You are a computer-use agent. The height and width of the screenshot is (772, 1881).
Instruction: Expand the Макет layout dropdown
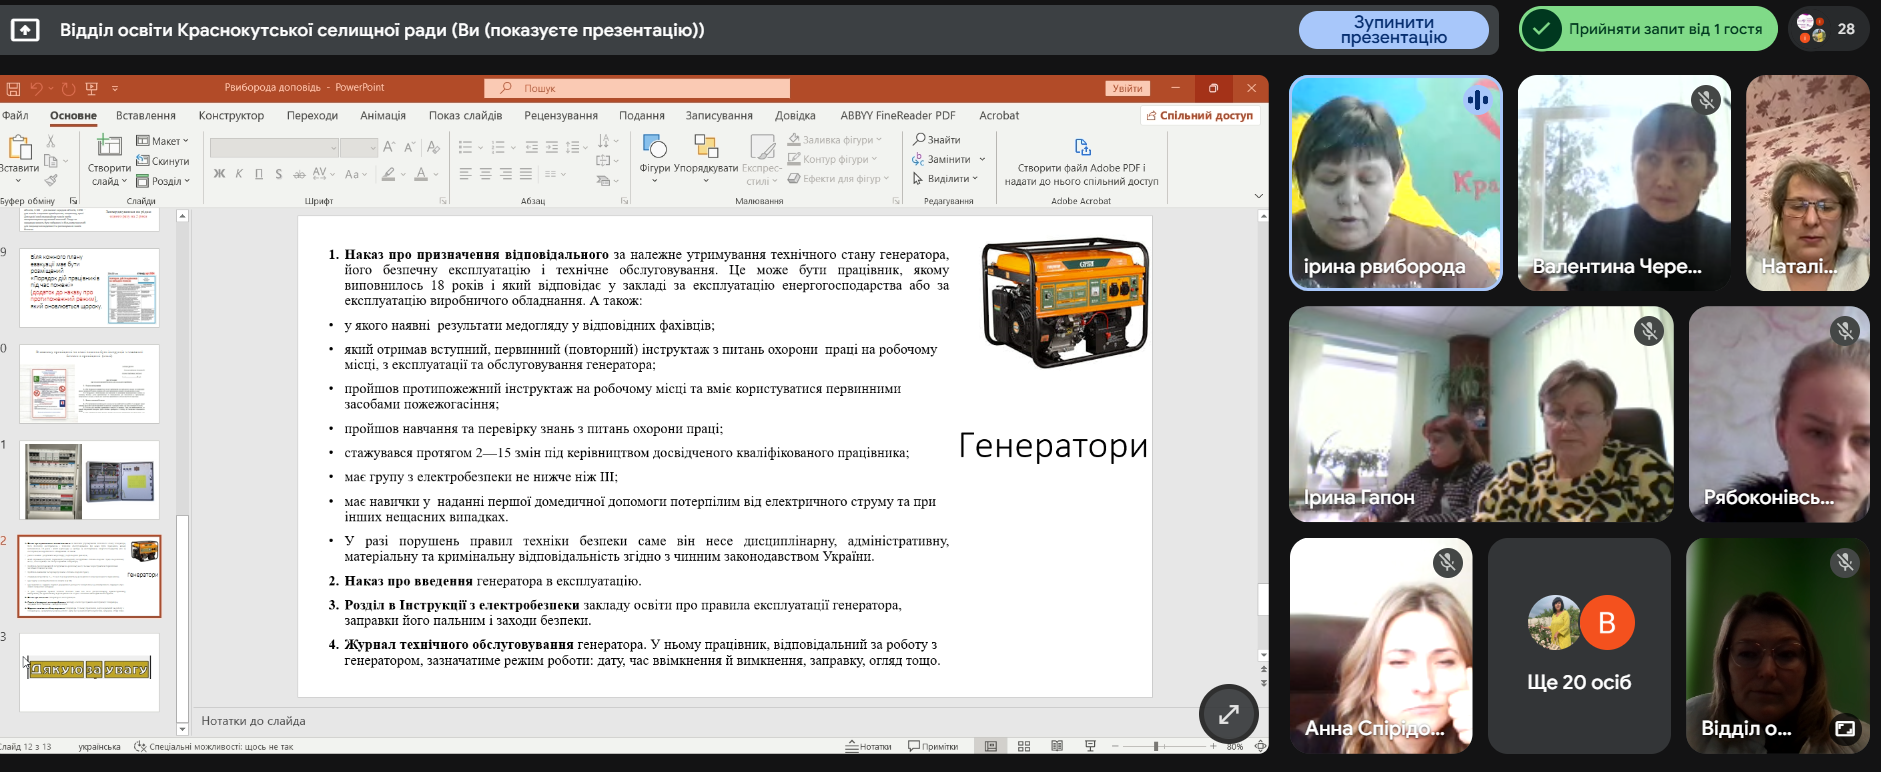tap(163, 141)
